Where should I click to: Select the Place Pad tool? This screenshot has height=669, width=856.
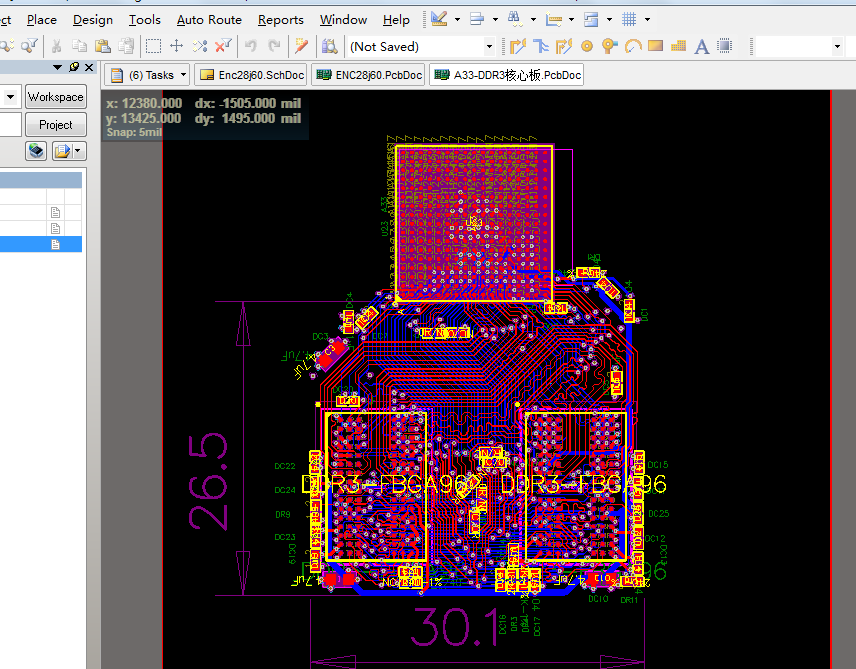[x=587, y=46]
